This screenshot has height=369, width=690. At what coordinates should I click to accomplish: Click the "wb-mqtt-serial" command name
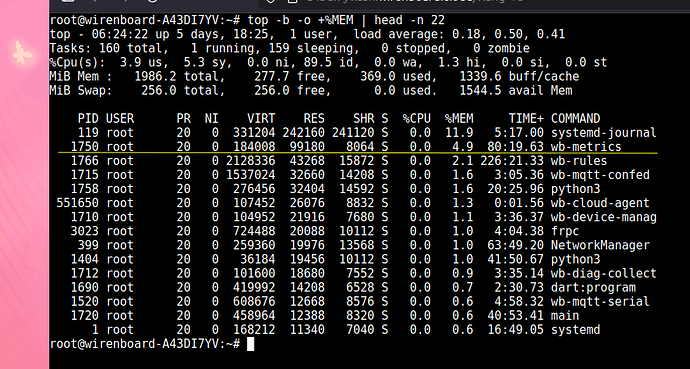[600, 302]
